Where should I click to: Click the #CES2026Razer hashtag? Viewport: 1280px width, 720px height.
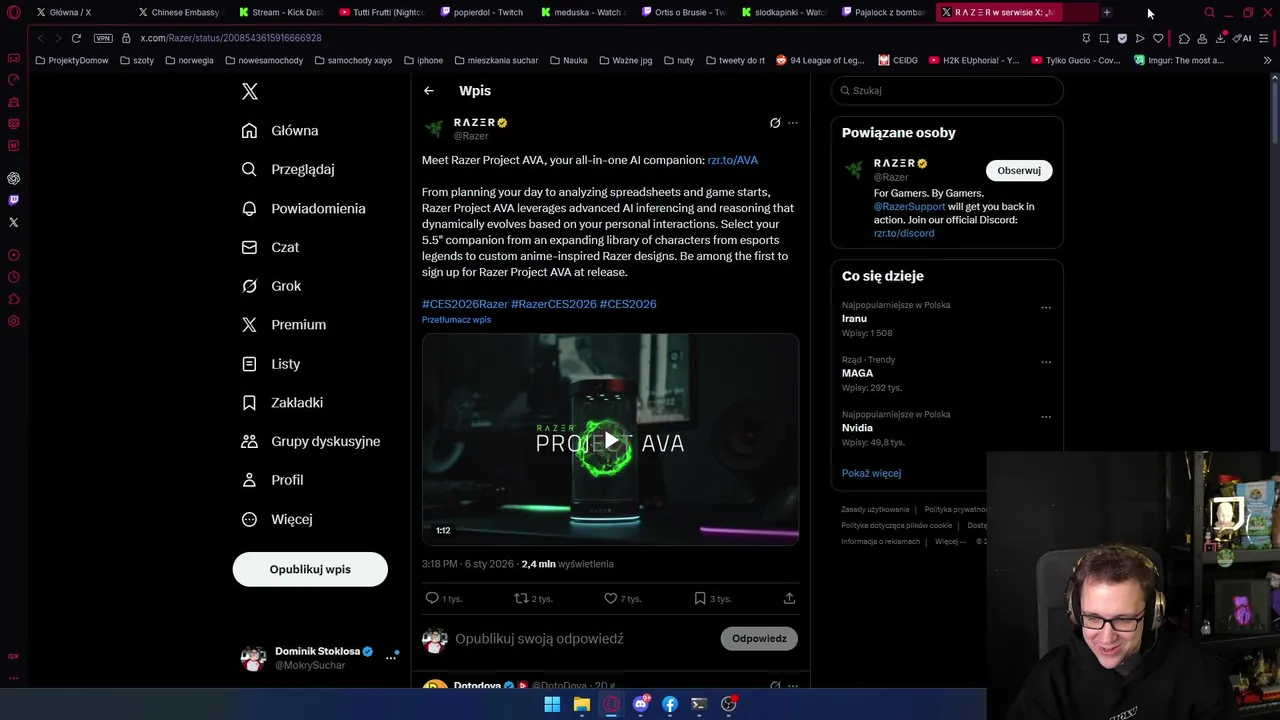click(x=465, y=304)
